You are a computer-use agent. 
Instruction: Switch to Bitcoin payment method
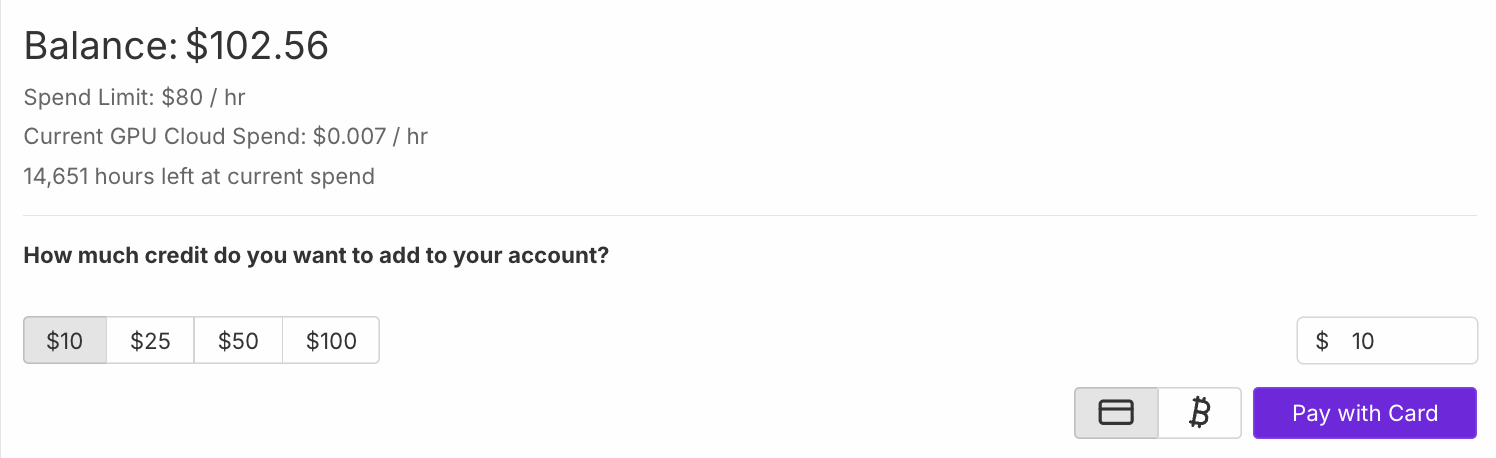[x=1200, y=413]
